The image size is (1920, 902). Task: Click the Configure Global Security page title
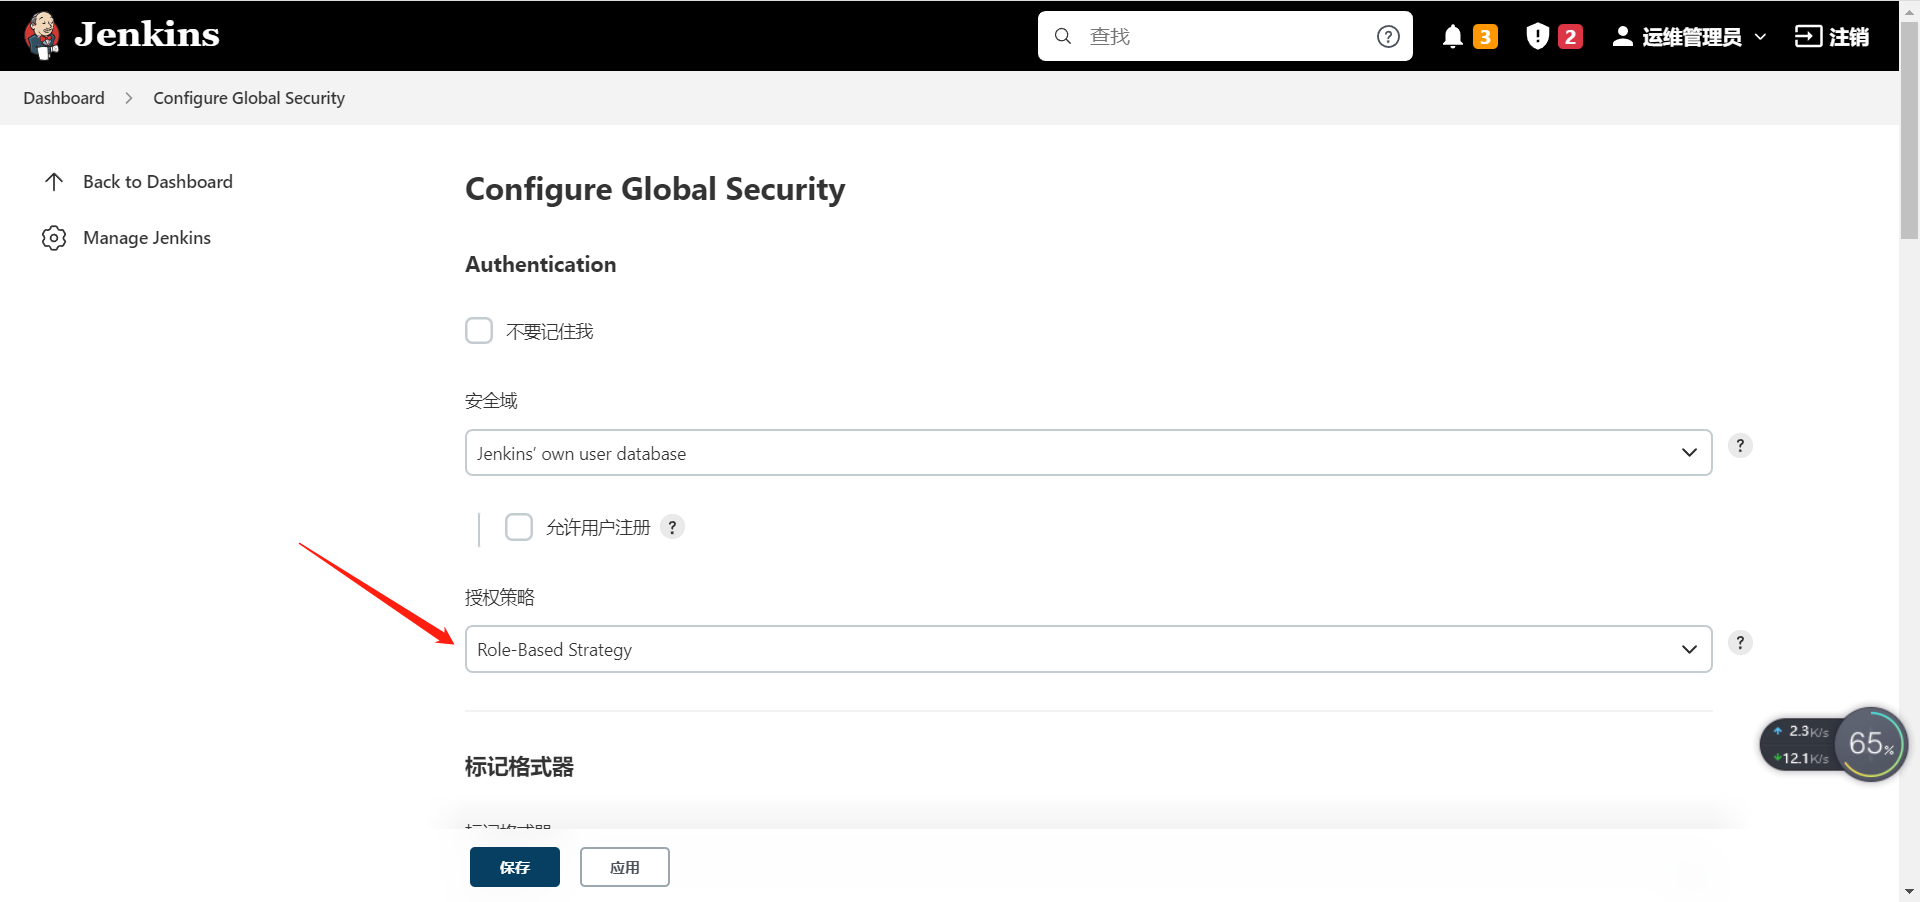(x=655, y=189)
